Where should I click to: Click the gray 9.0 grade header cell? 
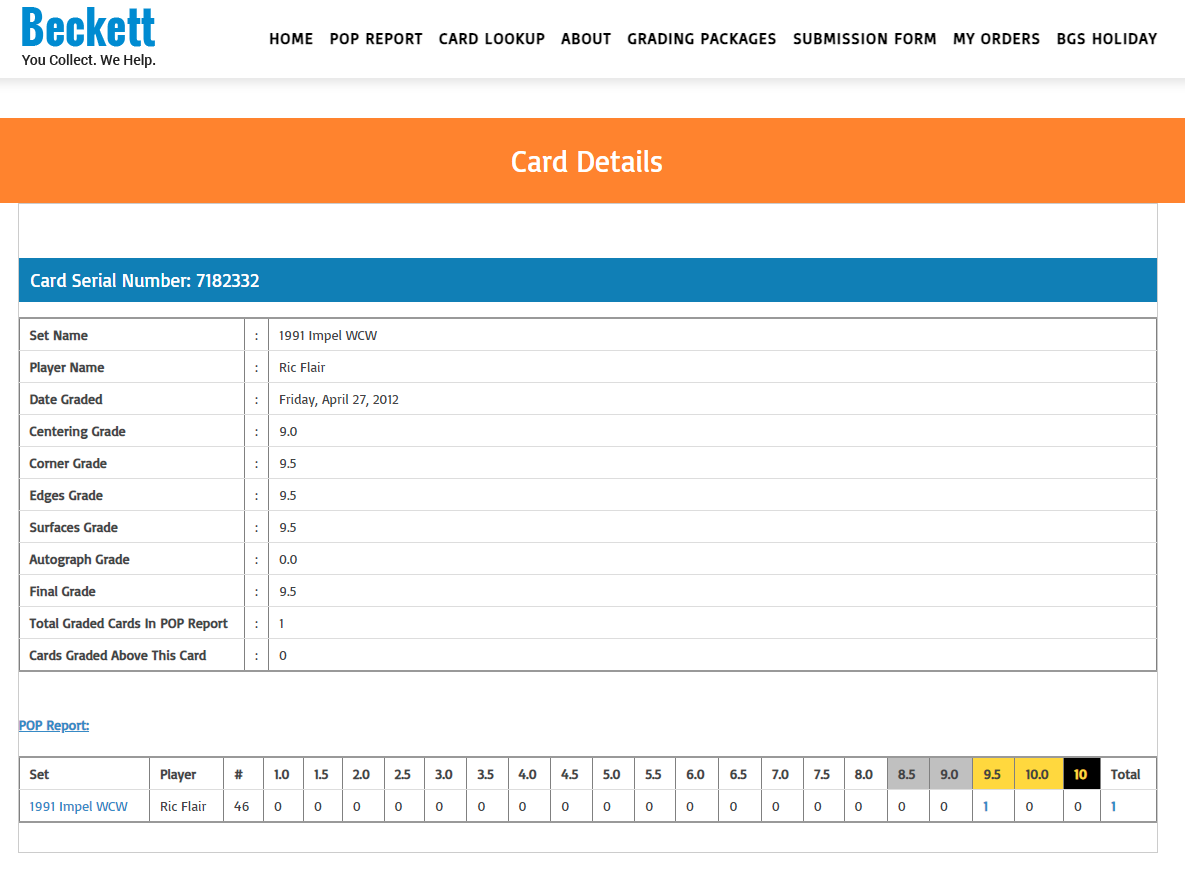950,774
